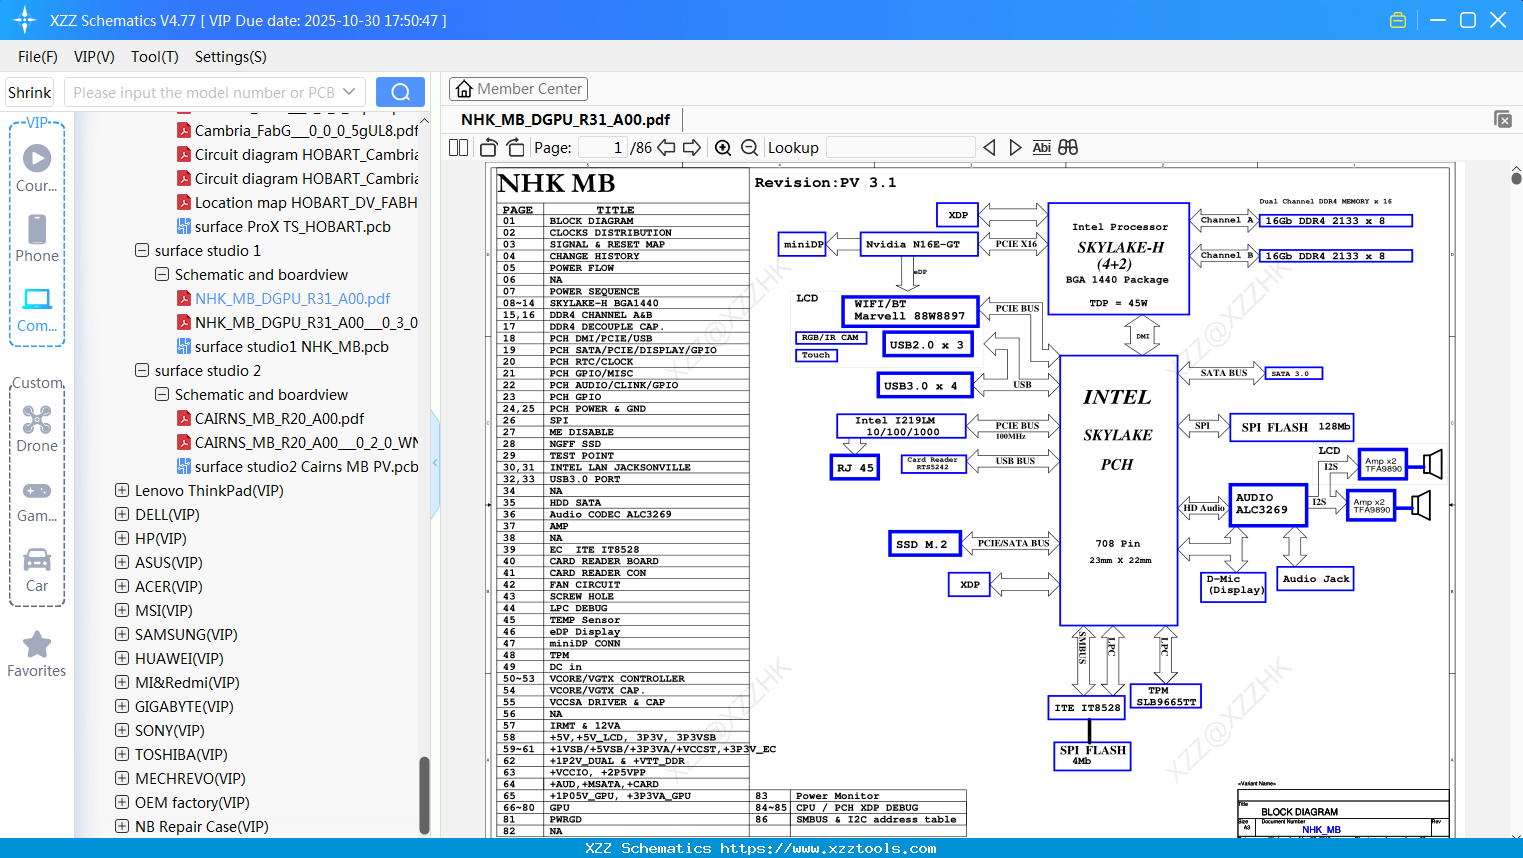Expand the SAMSUNG(VIP) node
1523x858 pixels.
click(122, 634)
